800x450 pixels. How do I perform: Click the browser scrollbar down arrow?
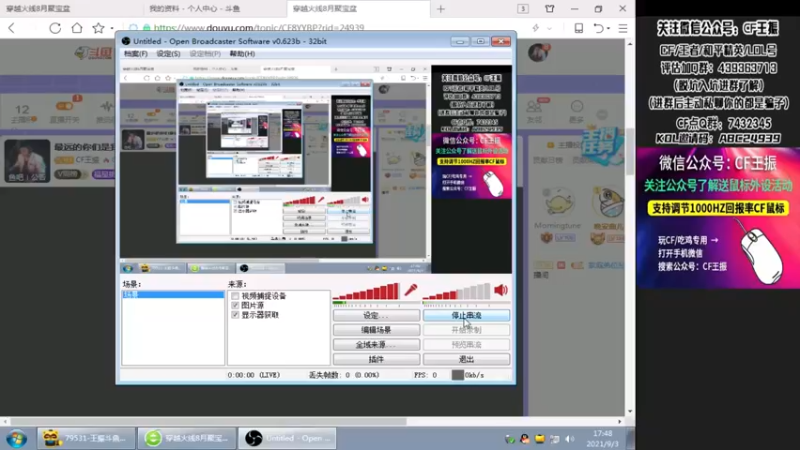630,411
